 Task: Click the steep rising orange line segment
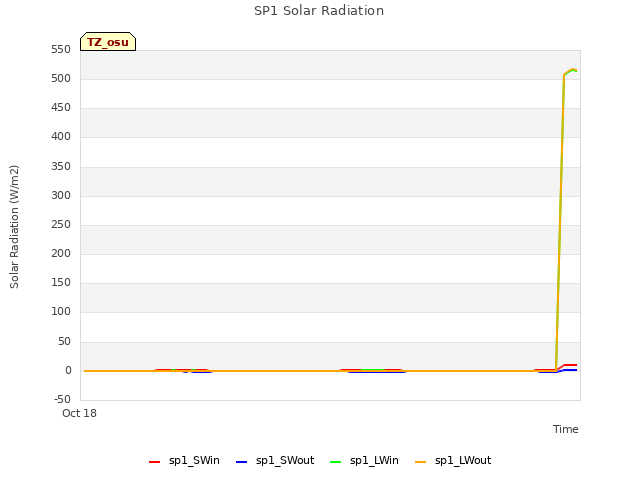pos(560,222)
